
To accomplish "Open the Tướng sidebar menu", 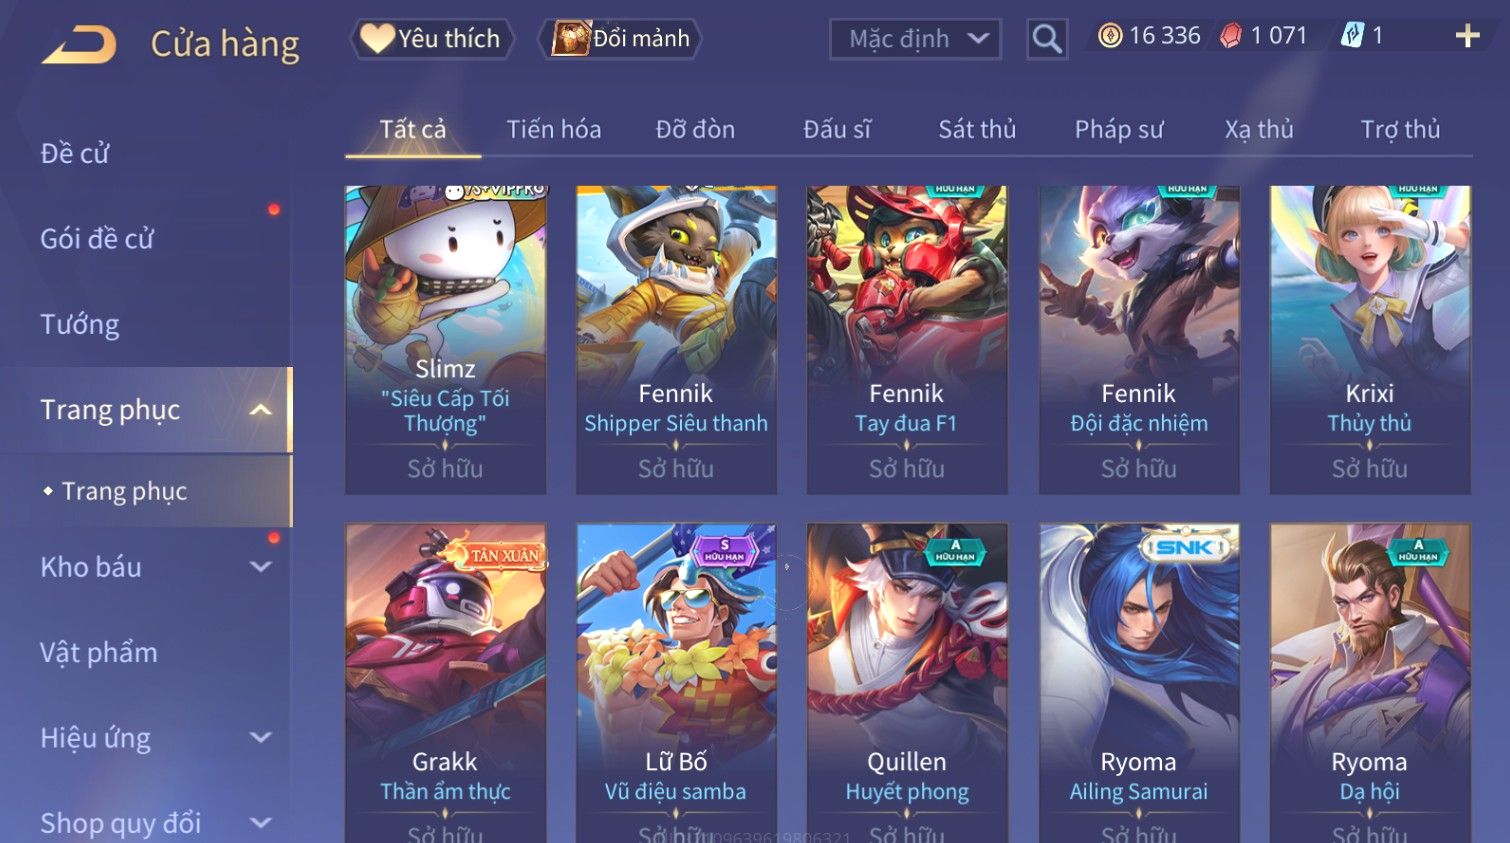I will (x=80, y=324).
